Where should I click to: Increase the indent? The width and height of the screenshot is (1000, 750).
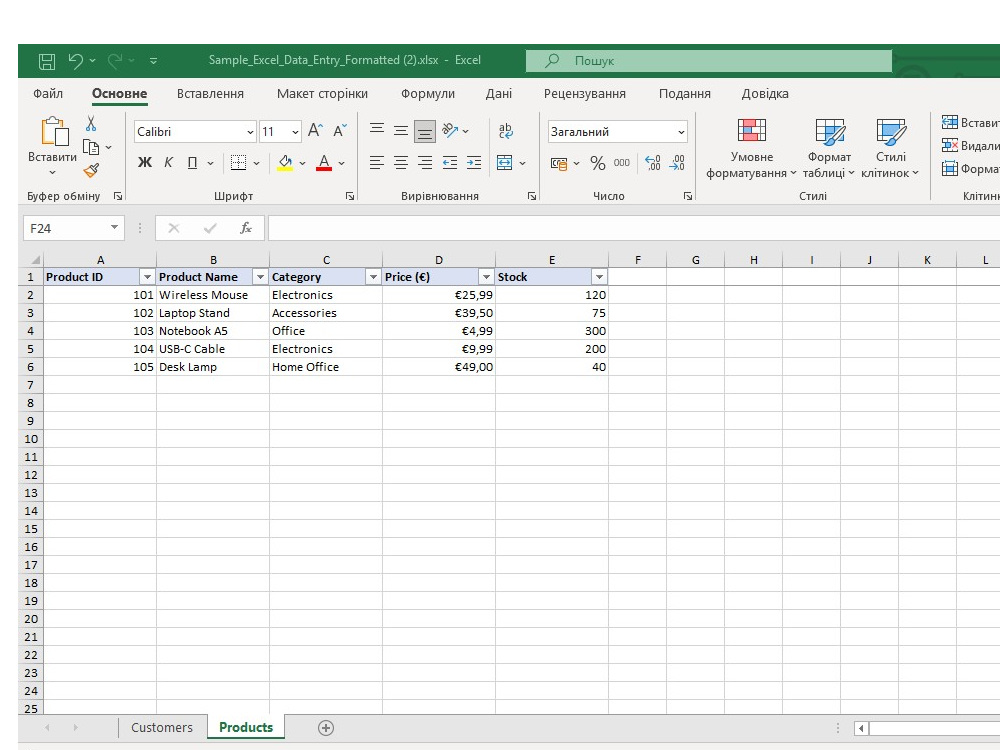pyautogui.click(x=474, y=163)
